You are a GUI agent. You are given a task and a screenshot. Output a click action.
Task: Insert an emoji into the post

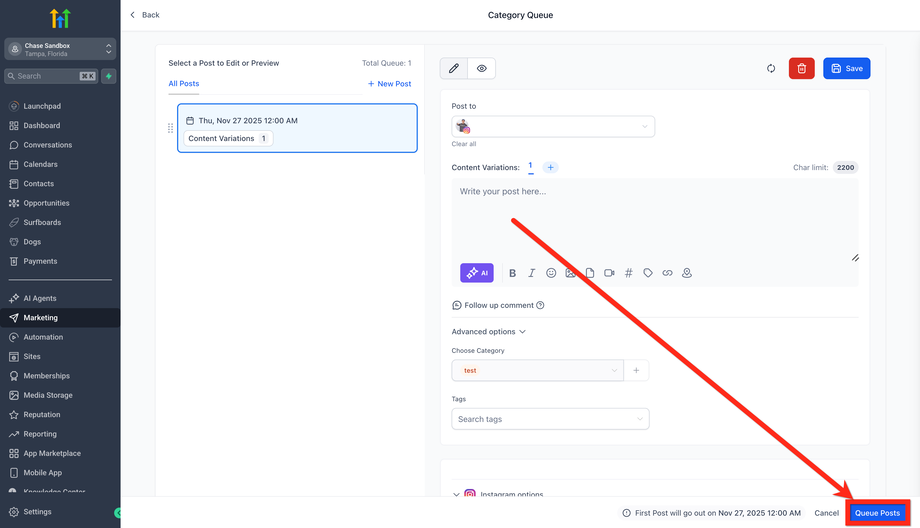[x=551, y=273]
